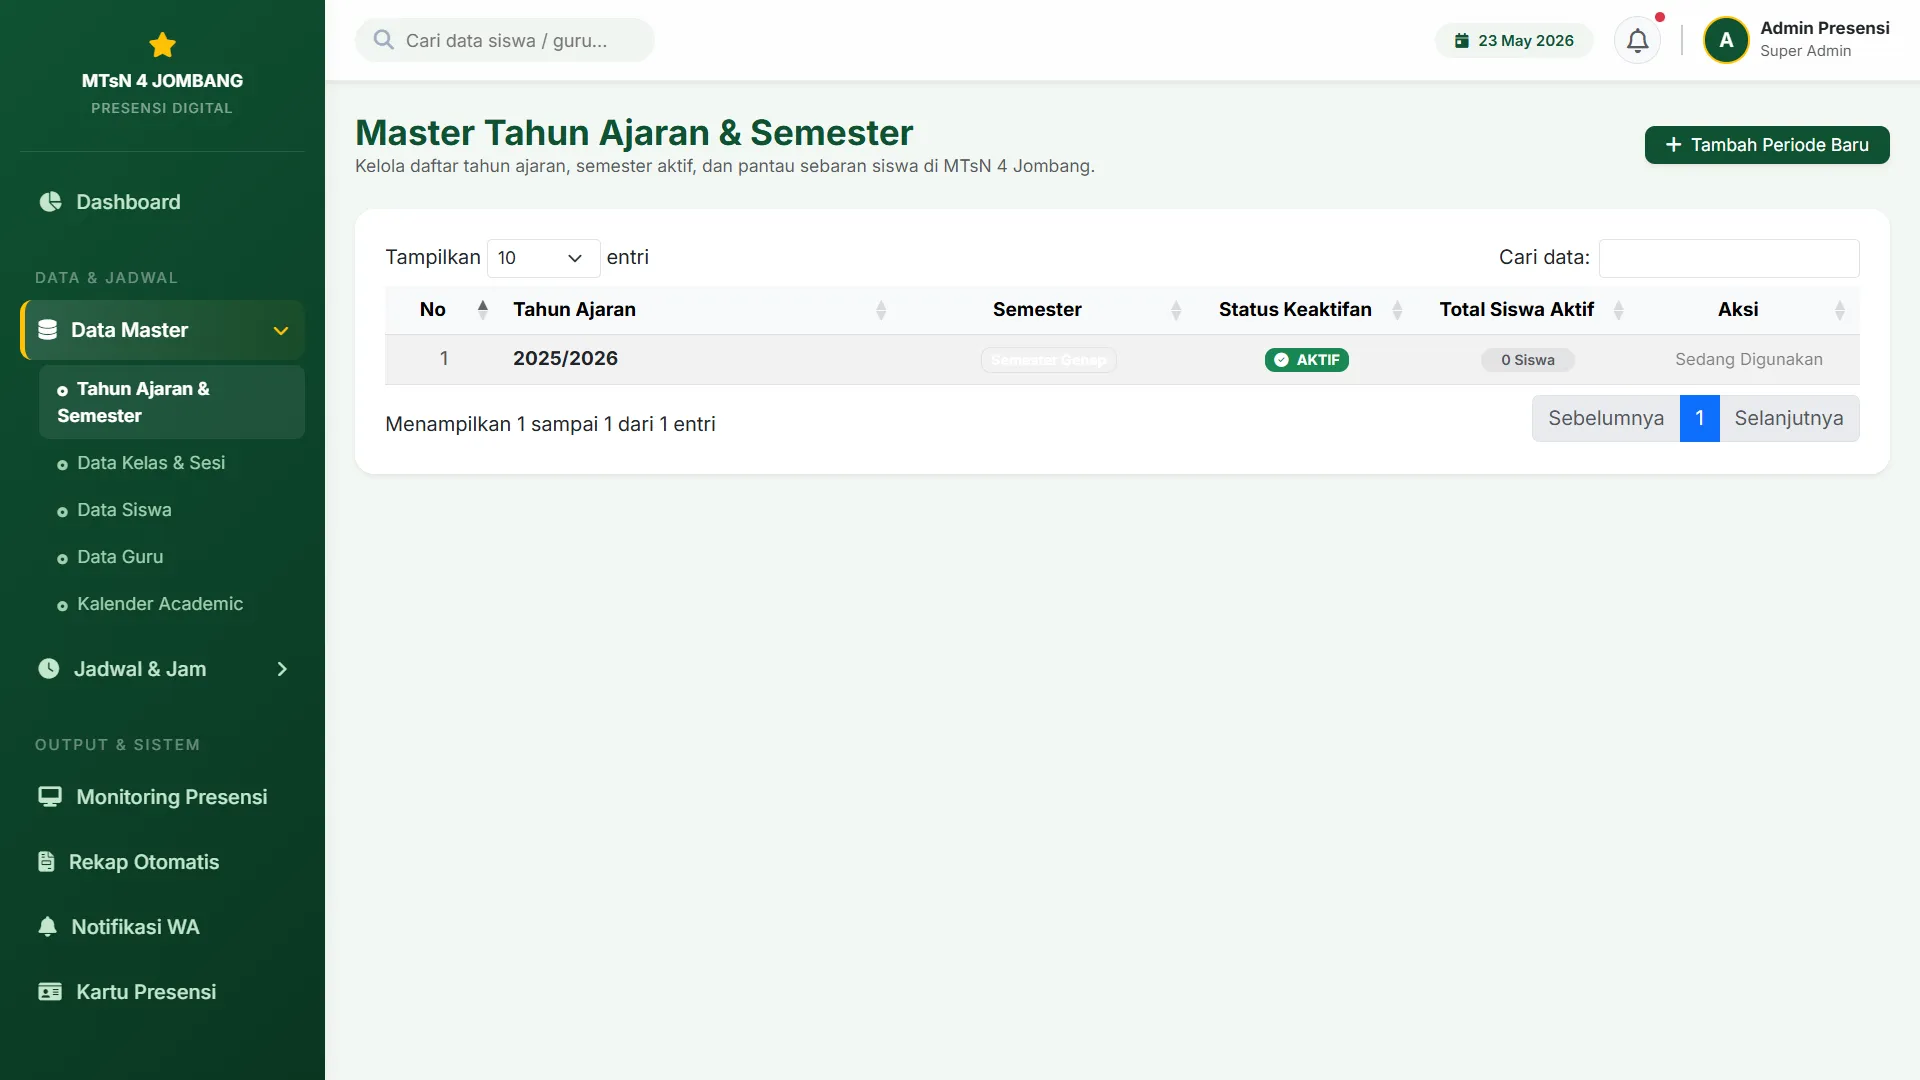Click the gold star school logo
Image resolution: width=1920 pixels, height=1080 pixels.
point(162,45)
